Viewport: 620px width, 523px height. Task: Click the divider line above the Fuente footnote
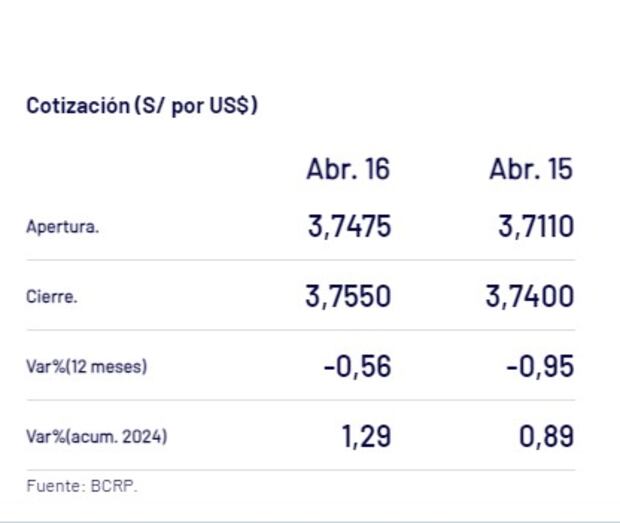(x=300, y=470)
